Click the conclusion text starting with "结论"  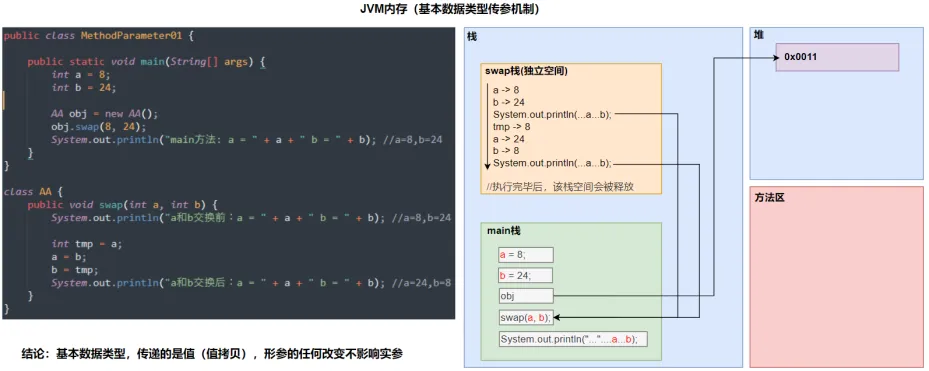point(212,354)
